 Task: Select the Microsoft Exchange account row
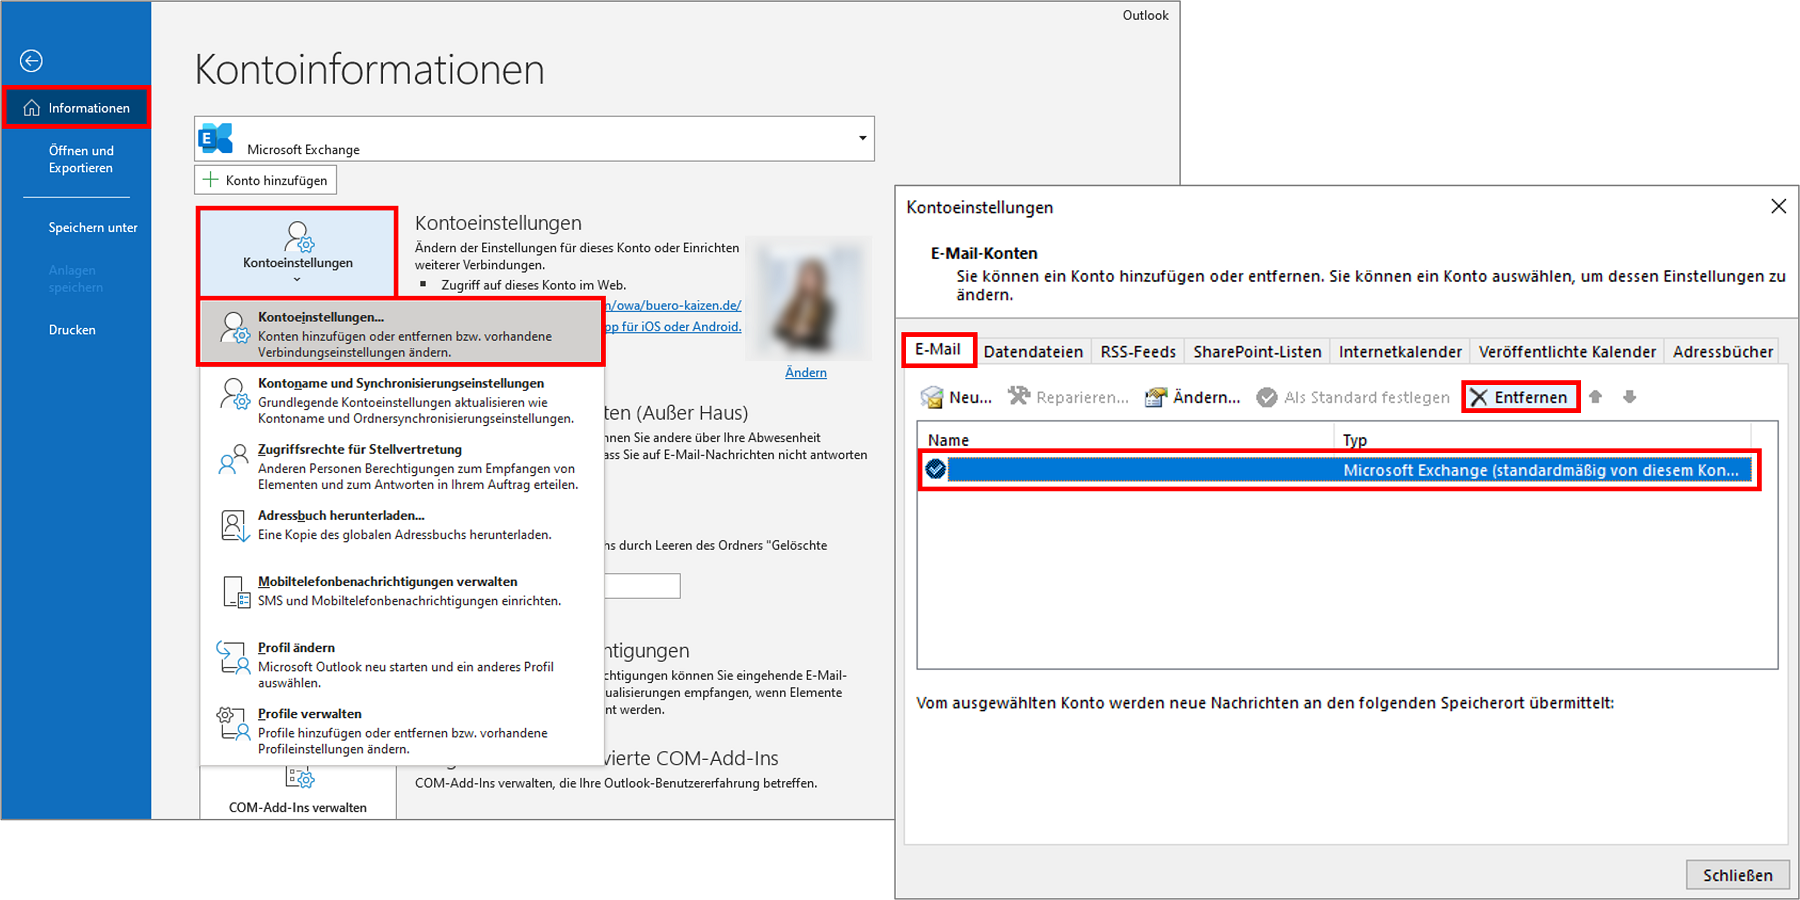tap(1340, 470)
